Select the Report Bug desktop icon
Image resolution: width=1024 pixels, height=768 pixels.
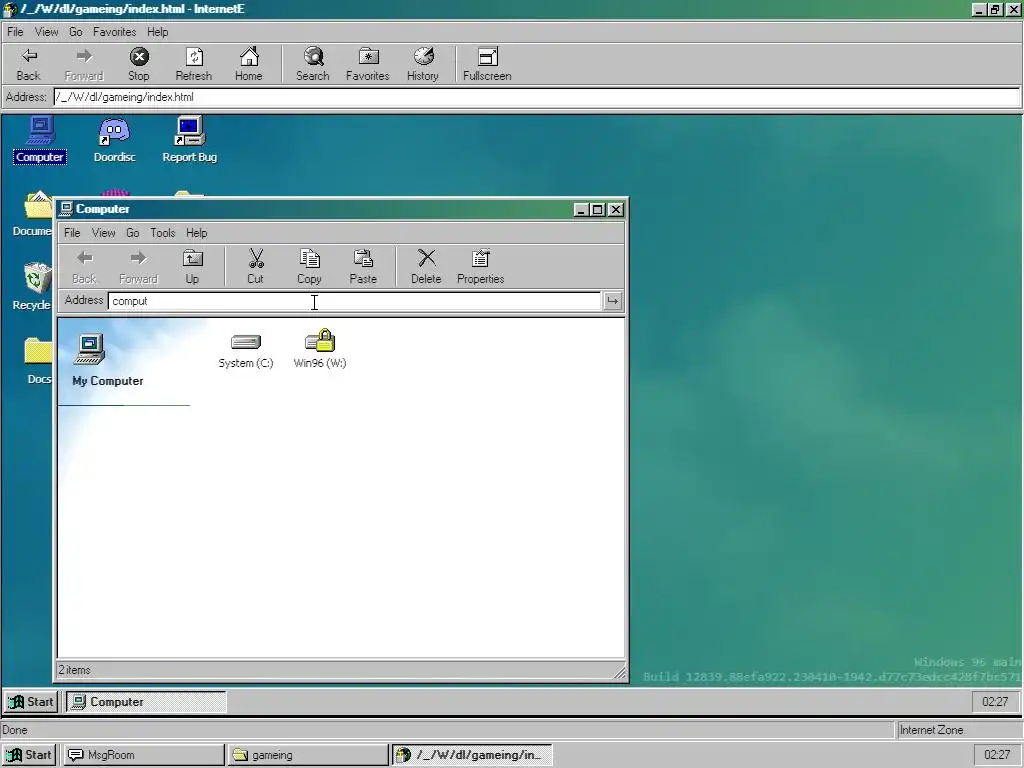[x=189, y=140]
